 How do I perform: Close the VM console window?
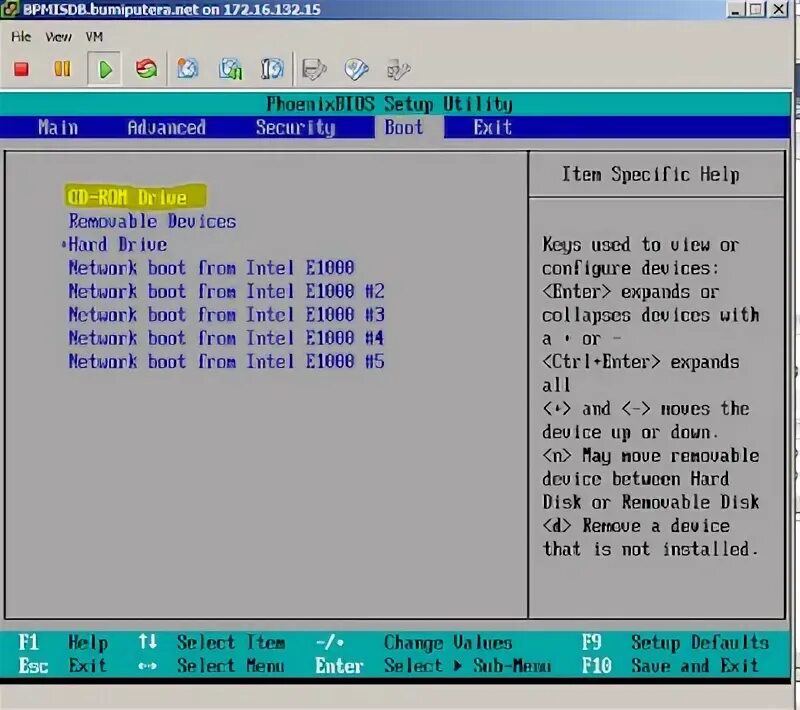pos(779,9)
